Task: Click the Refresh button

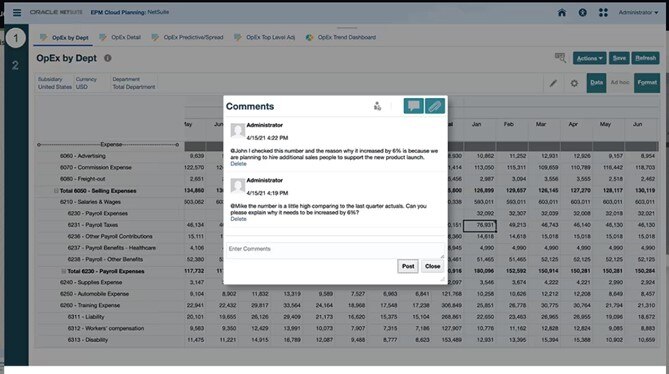Action: click(x=645, y=58)
